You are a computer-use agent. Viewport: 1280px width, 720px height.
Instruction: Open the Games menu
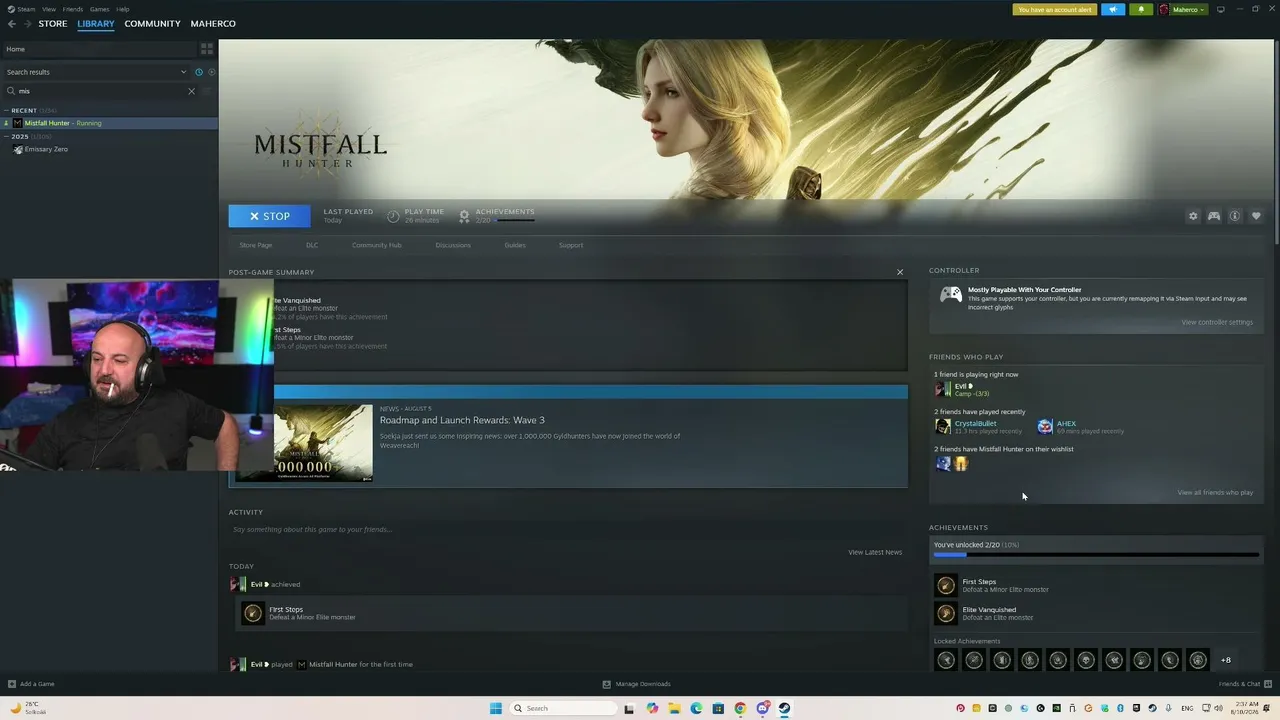tap(100, 9)
